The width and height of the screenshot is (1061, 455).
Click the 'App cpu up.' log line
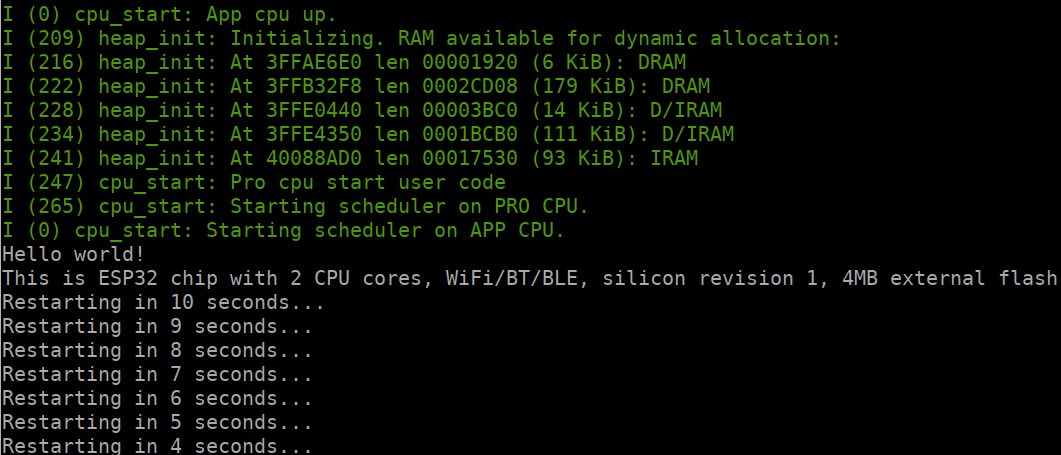tap(168, 14)
